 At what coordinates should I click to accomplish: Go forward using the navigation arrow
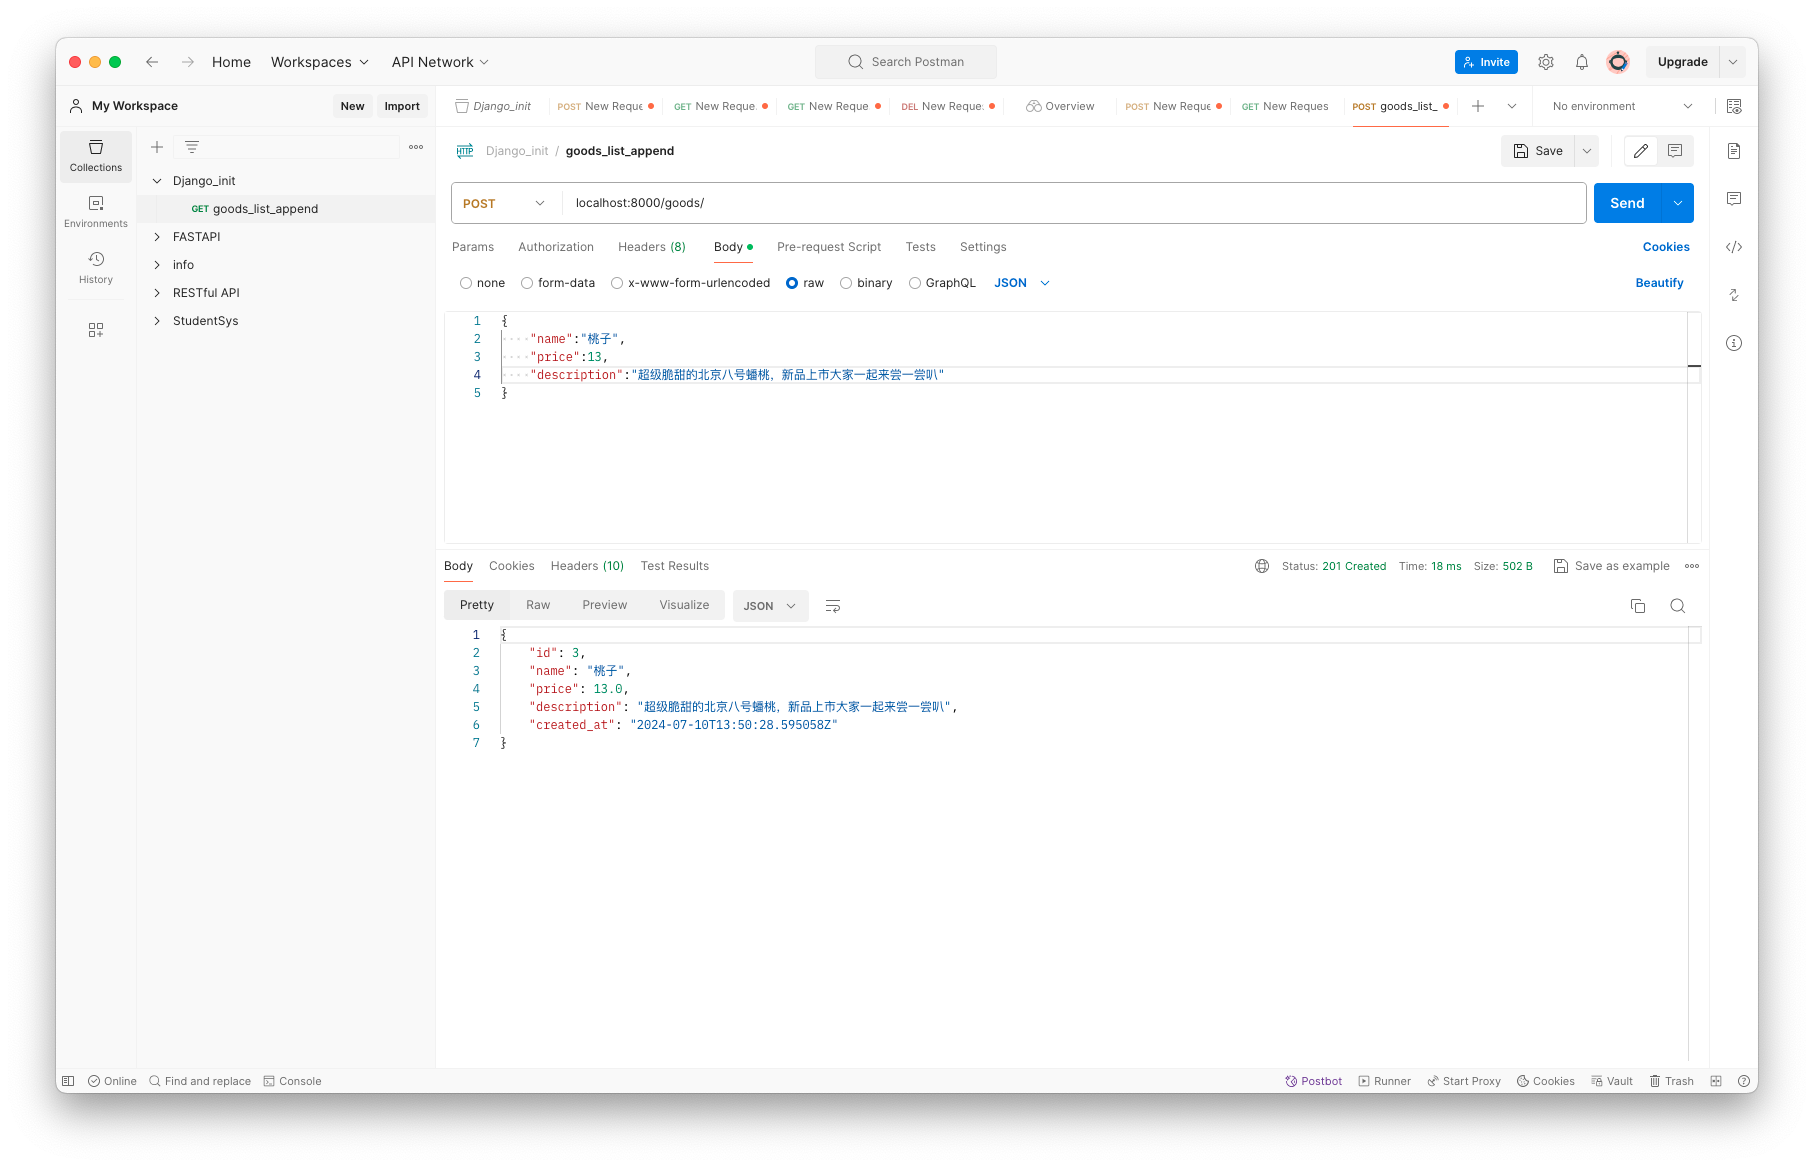point(188,62)
